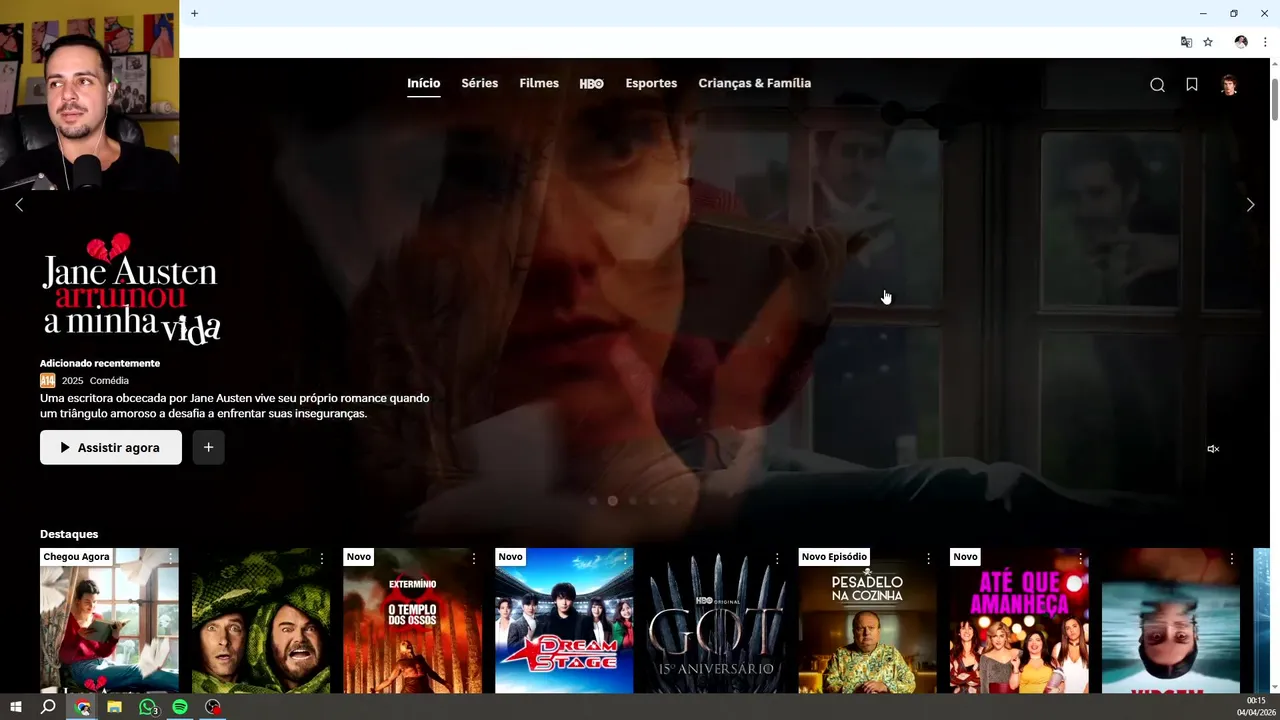The height and width of the screenshot is (720, 1280).
Task: Add Jane Austen title to list
Action: [208, 447]
